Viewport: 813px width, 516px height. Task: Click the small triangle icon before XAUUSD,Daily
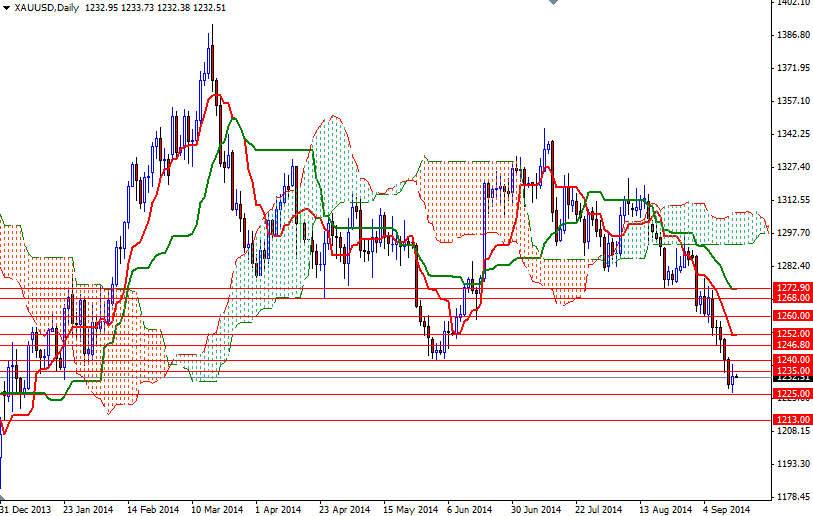[x=5, y=8]
